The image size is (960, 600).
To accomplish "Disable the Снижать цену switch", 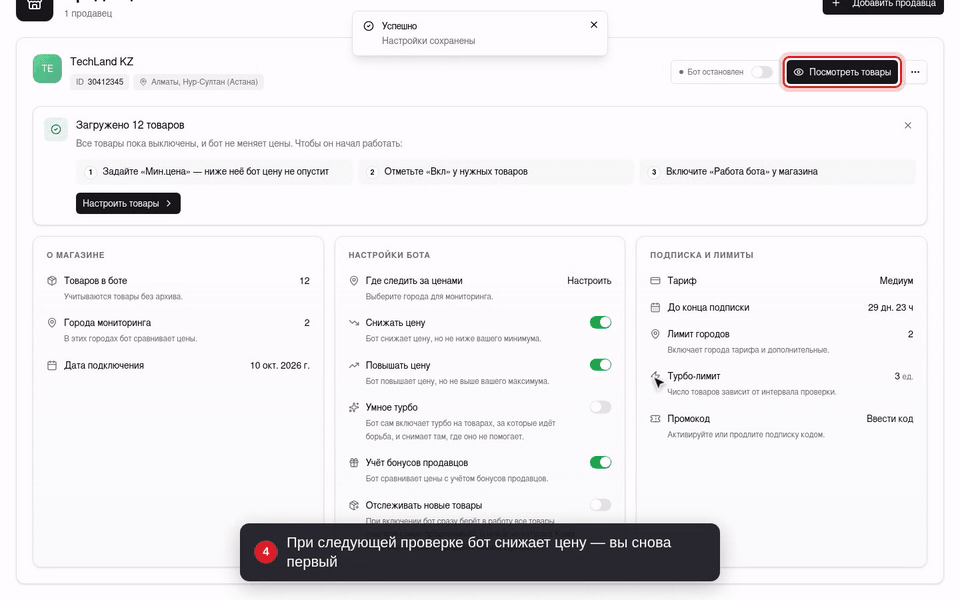I will (x=601, y=323).
